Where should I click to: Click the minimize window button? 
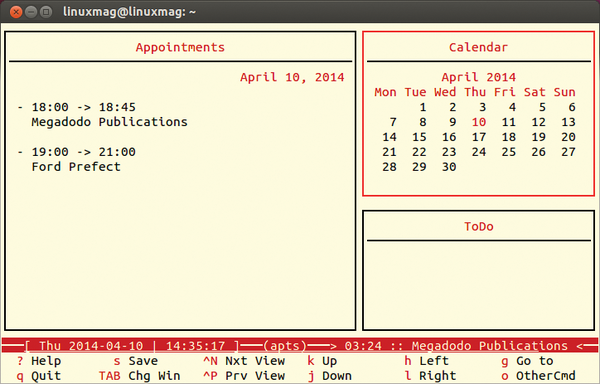coord(31,12)
